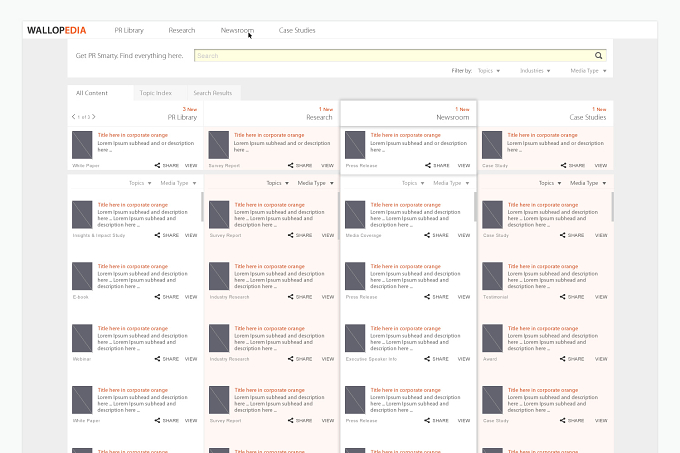Click the '1 of 3' page indicator

point(83,117)
